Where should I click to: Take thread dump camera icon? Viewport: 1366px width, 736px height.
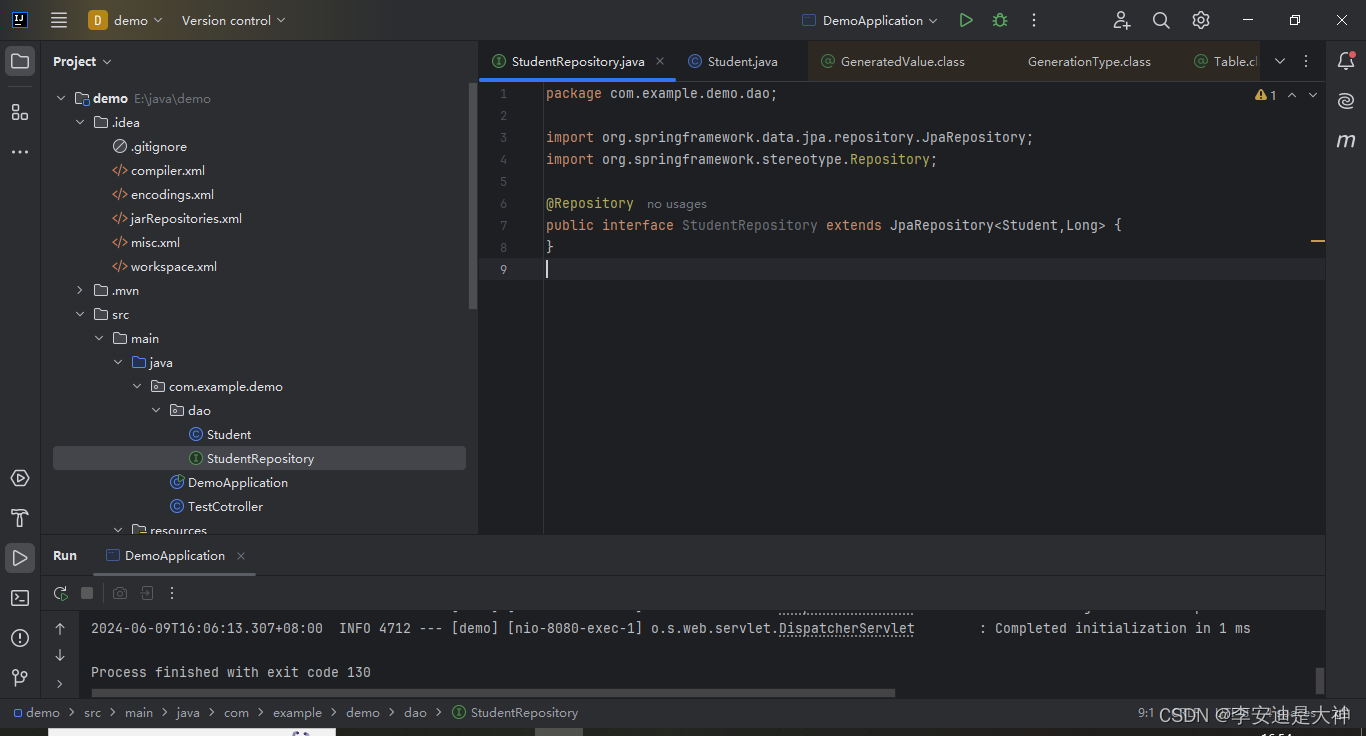click(120, 593)
